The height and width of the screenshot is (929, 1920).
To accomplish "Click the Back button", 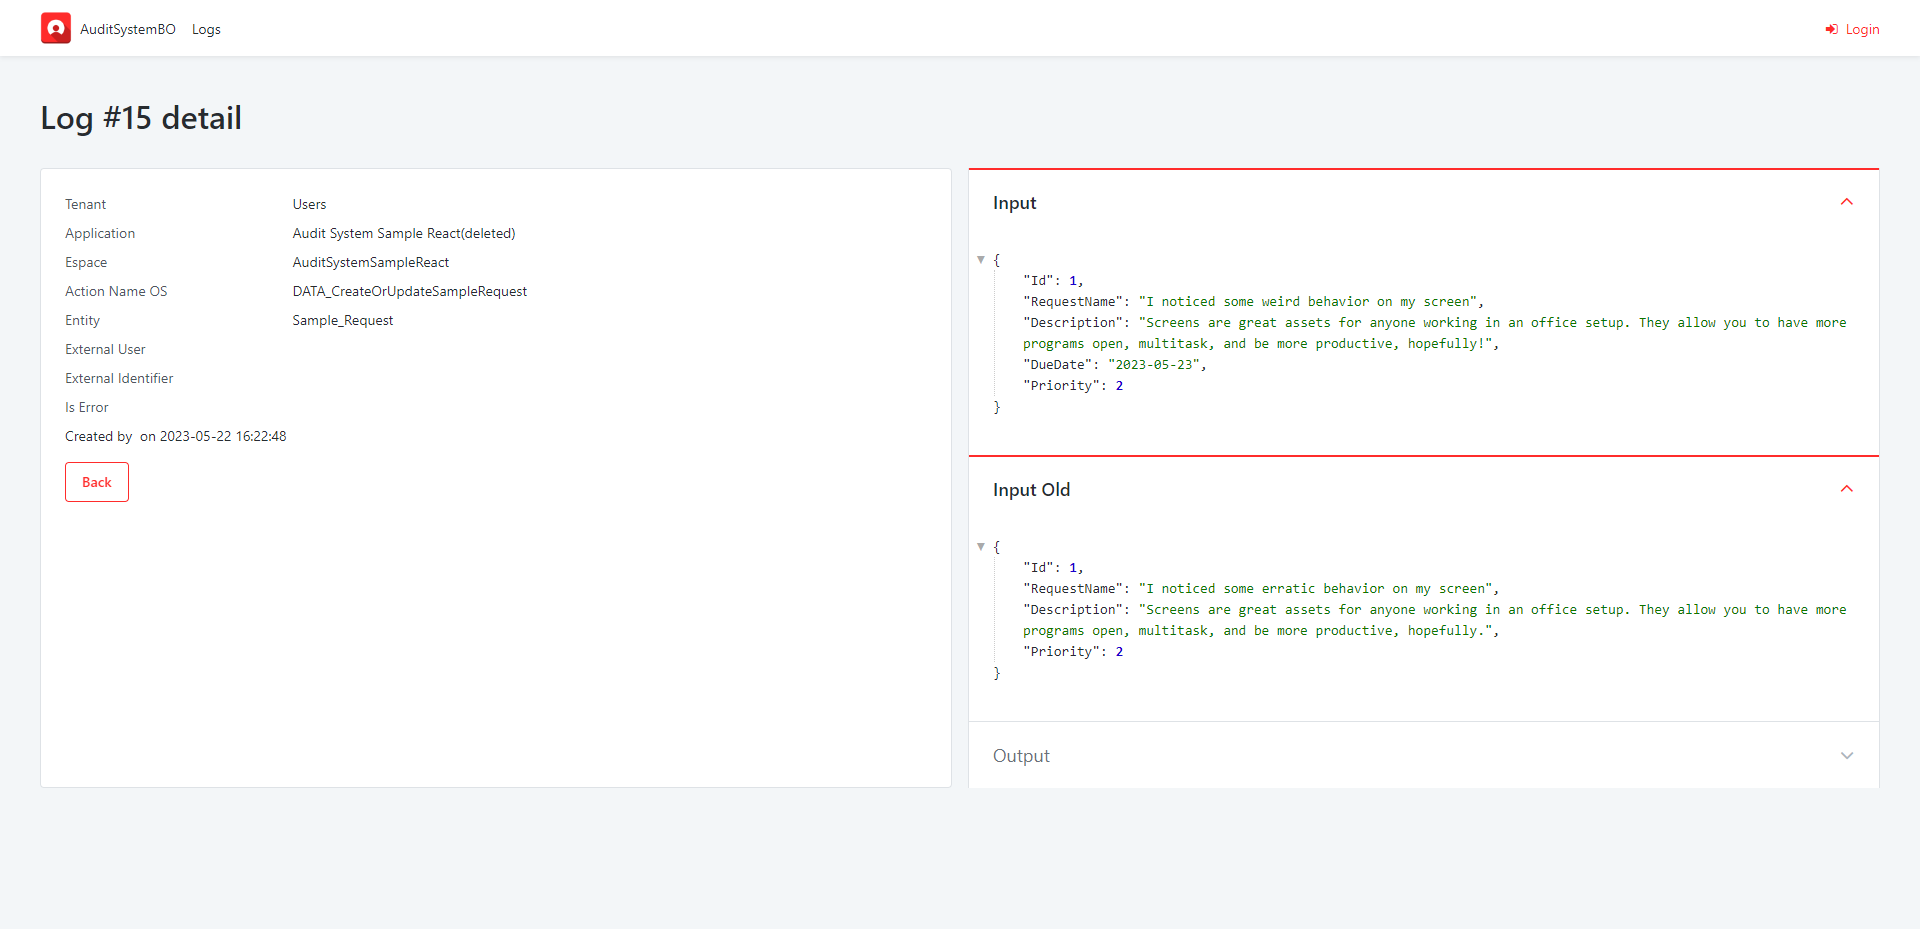I will point(97,482).
